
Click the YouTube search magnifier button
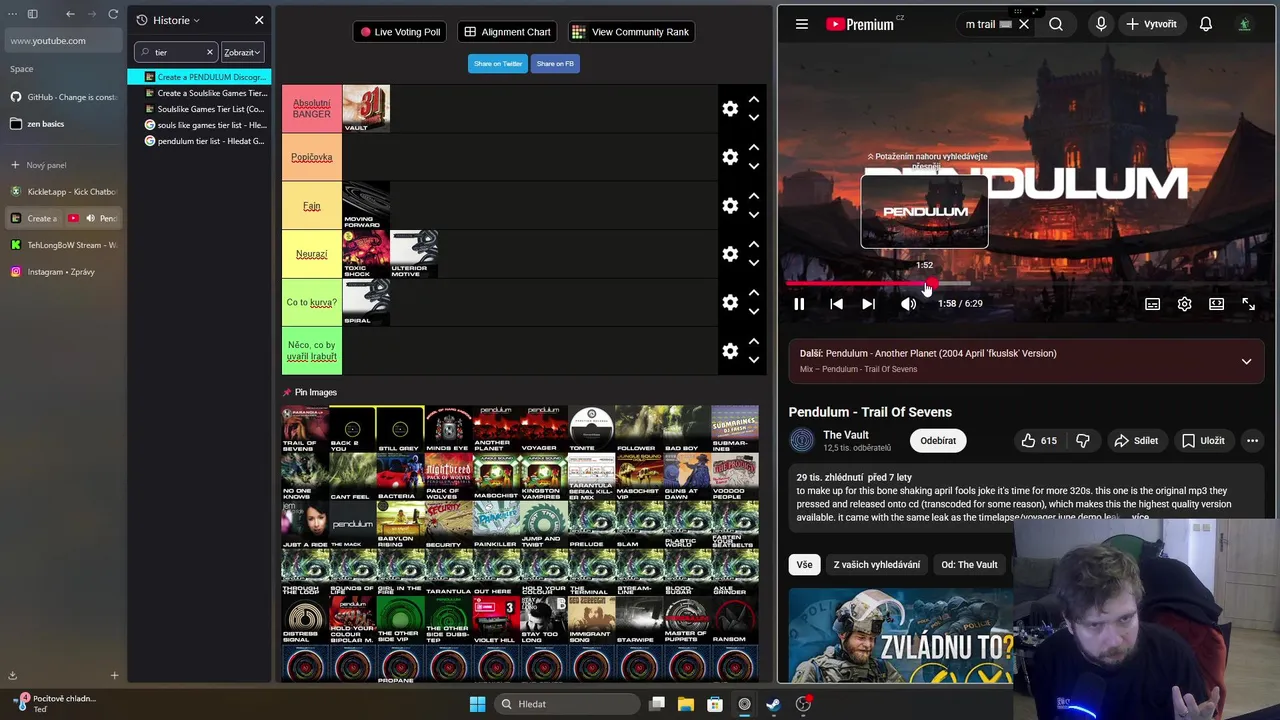(1056, 24)
